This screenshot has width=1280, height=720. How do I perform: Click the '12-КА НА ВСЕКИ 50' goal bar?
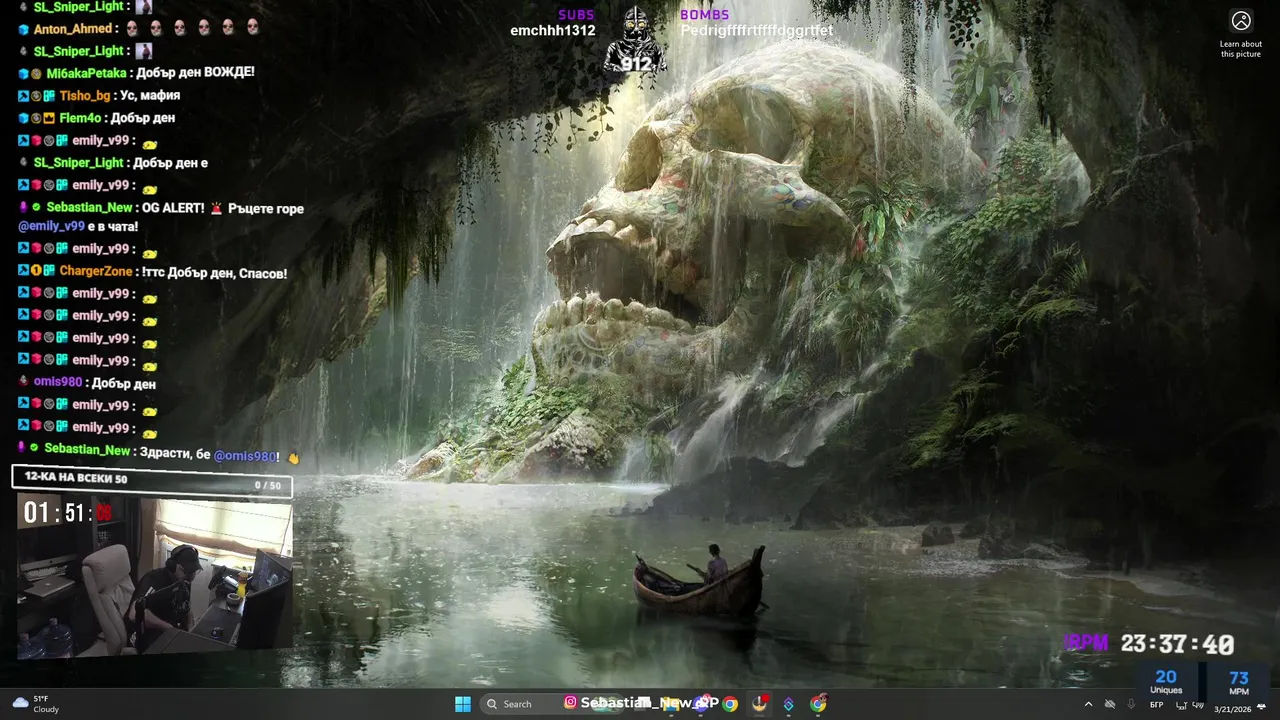tap(152, 481)
